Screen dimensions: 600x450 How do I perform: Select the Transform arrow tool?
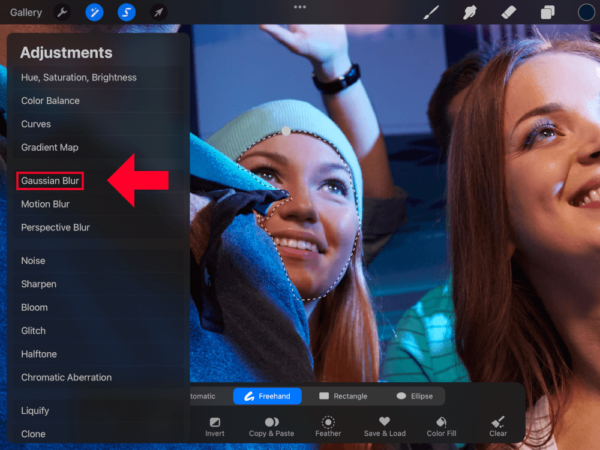[158, 13]
